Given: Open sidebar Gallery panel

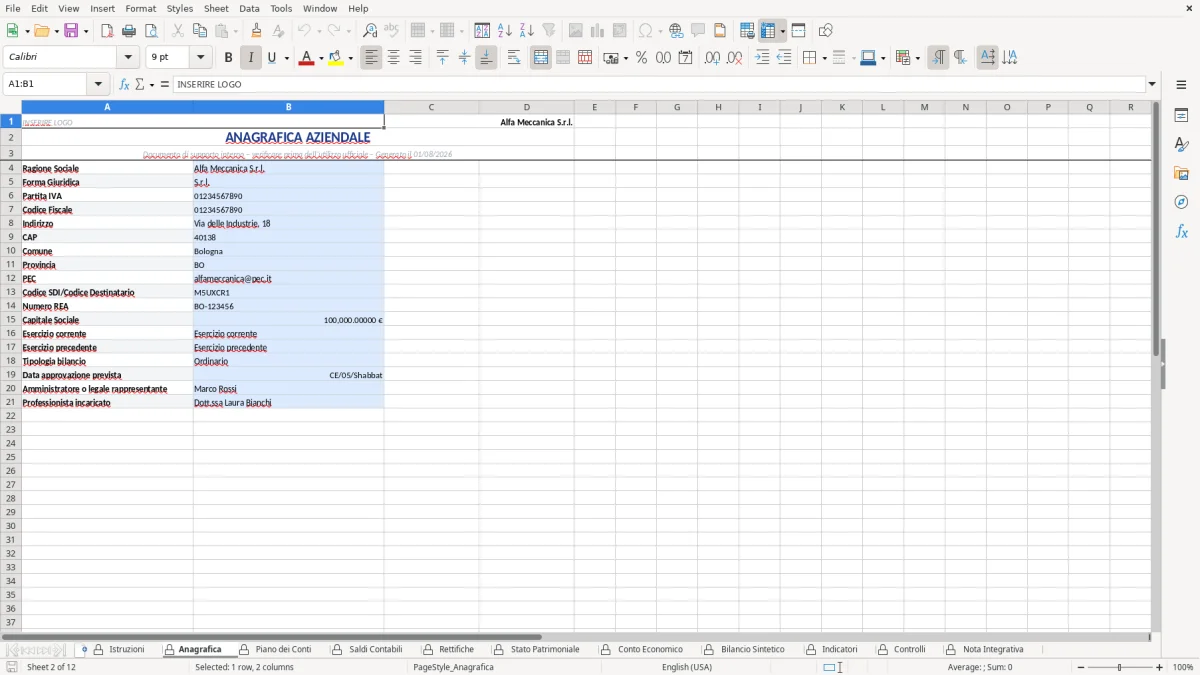Looking at the screenshot, I should pos(1181,174).
